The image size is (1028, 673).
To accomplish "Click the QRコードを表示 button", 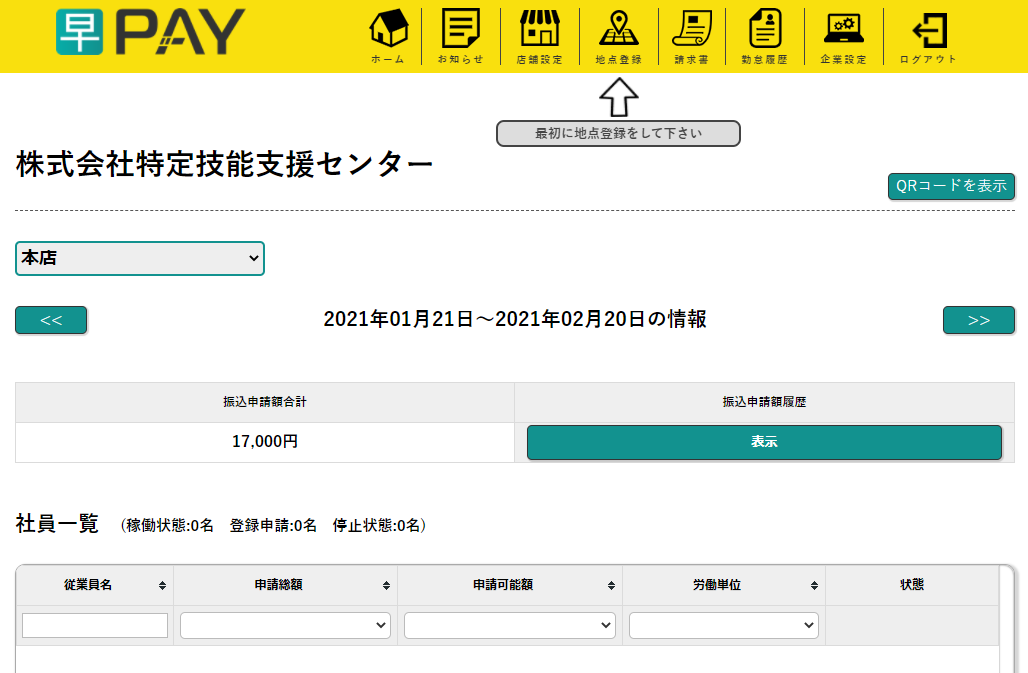I will click(951, 186).
